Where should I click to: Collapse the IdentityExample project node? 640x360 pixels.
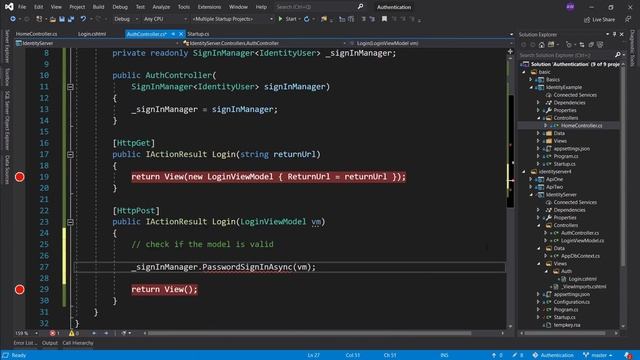coord(531,87)
